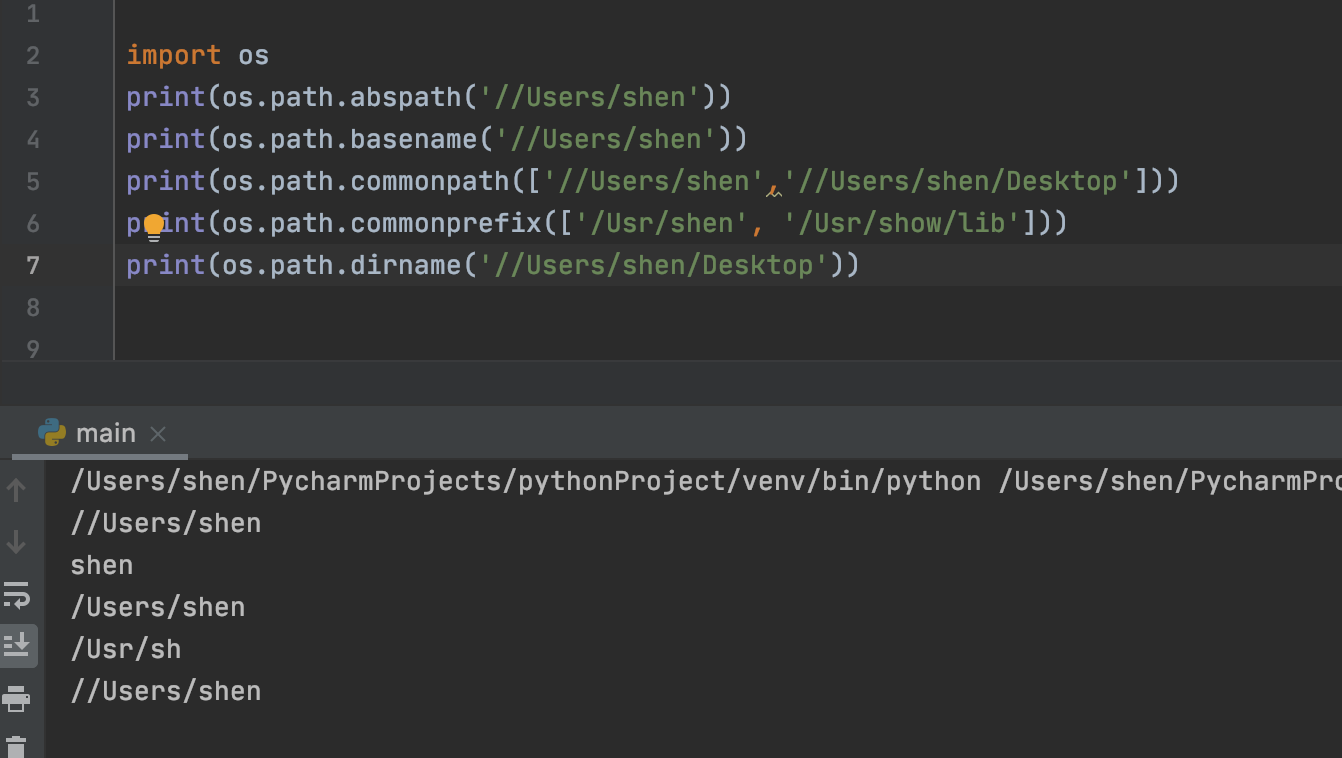Toggle Use Soft Wraps in the console
The image size is (1342, 758).
click(x=17, y=594)
